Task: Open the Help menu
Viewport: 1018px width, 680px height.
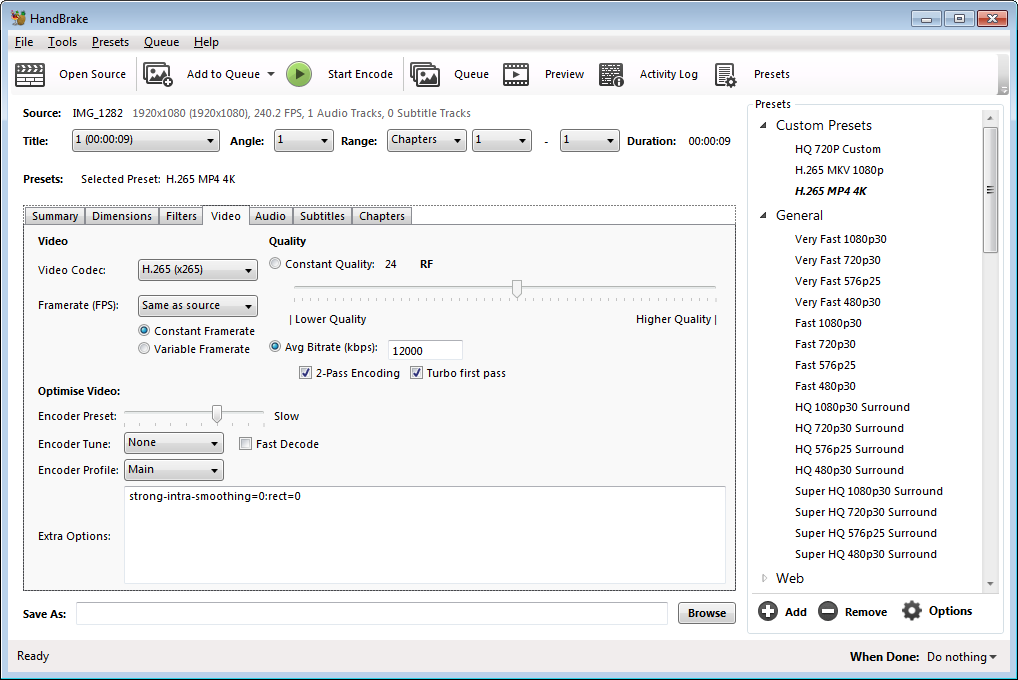Action: click(x=206, y=42)
